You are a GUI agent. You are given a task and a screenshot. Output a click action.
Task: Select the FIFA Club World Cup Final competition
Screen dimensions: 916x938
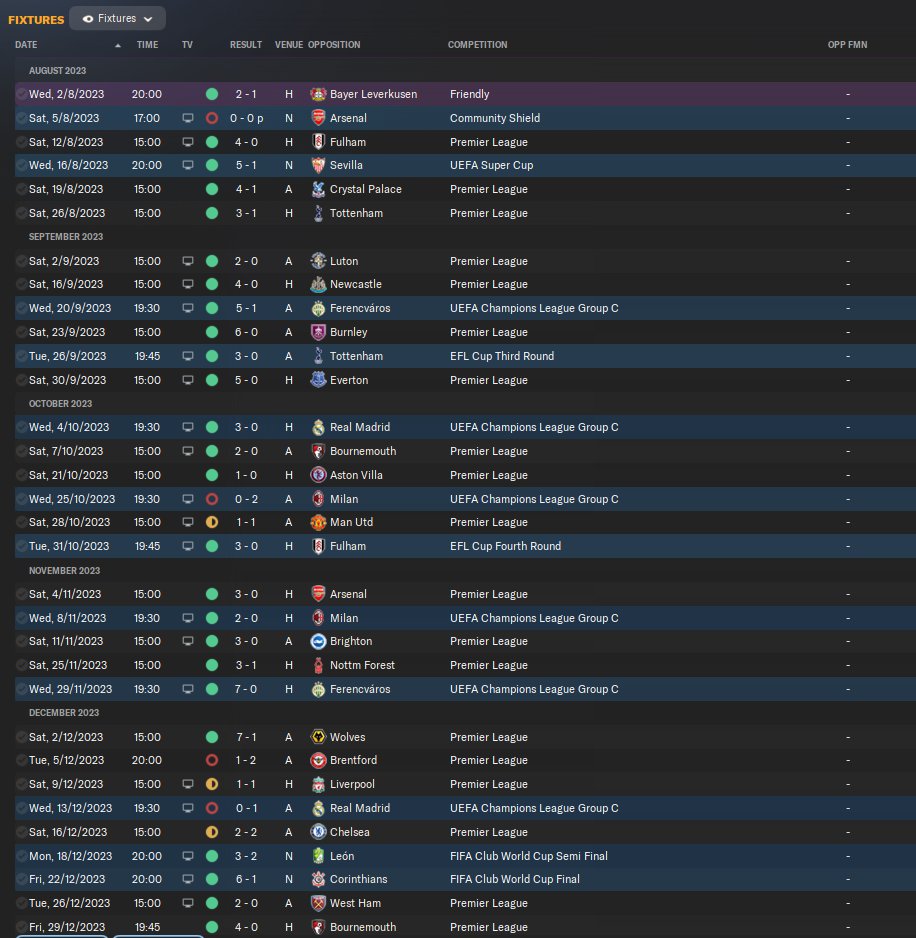point(515,879)
